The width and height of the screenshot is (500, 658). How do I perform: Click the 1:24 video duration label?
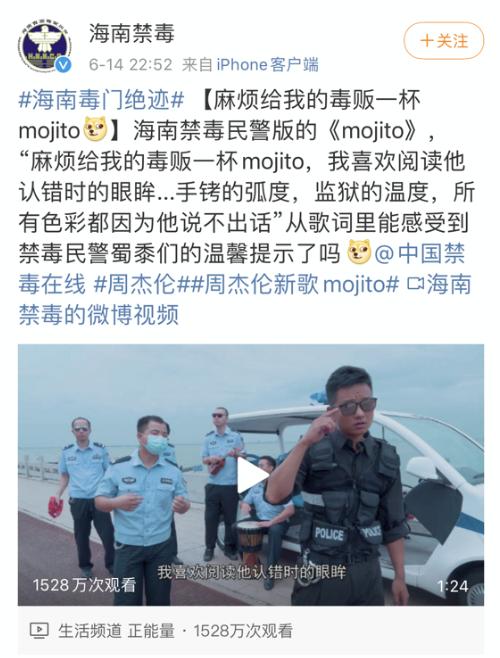coord(453,586)
